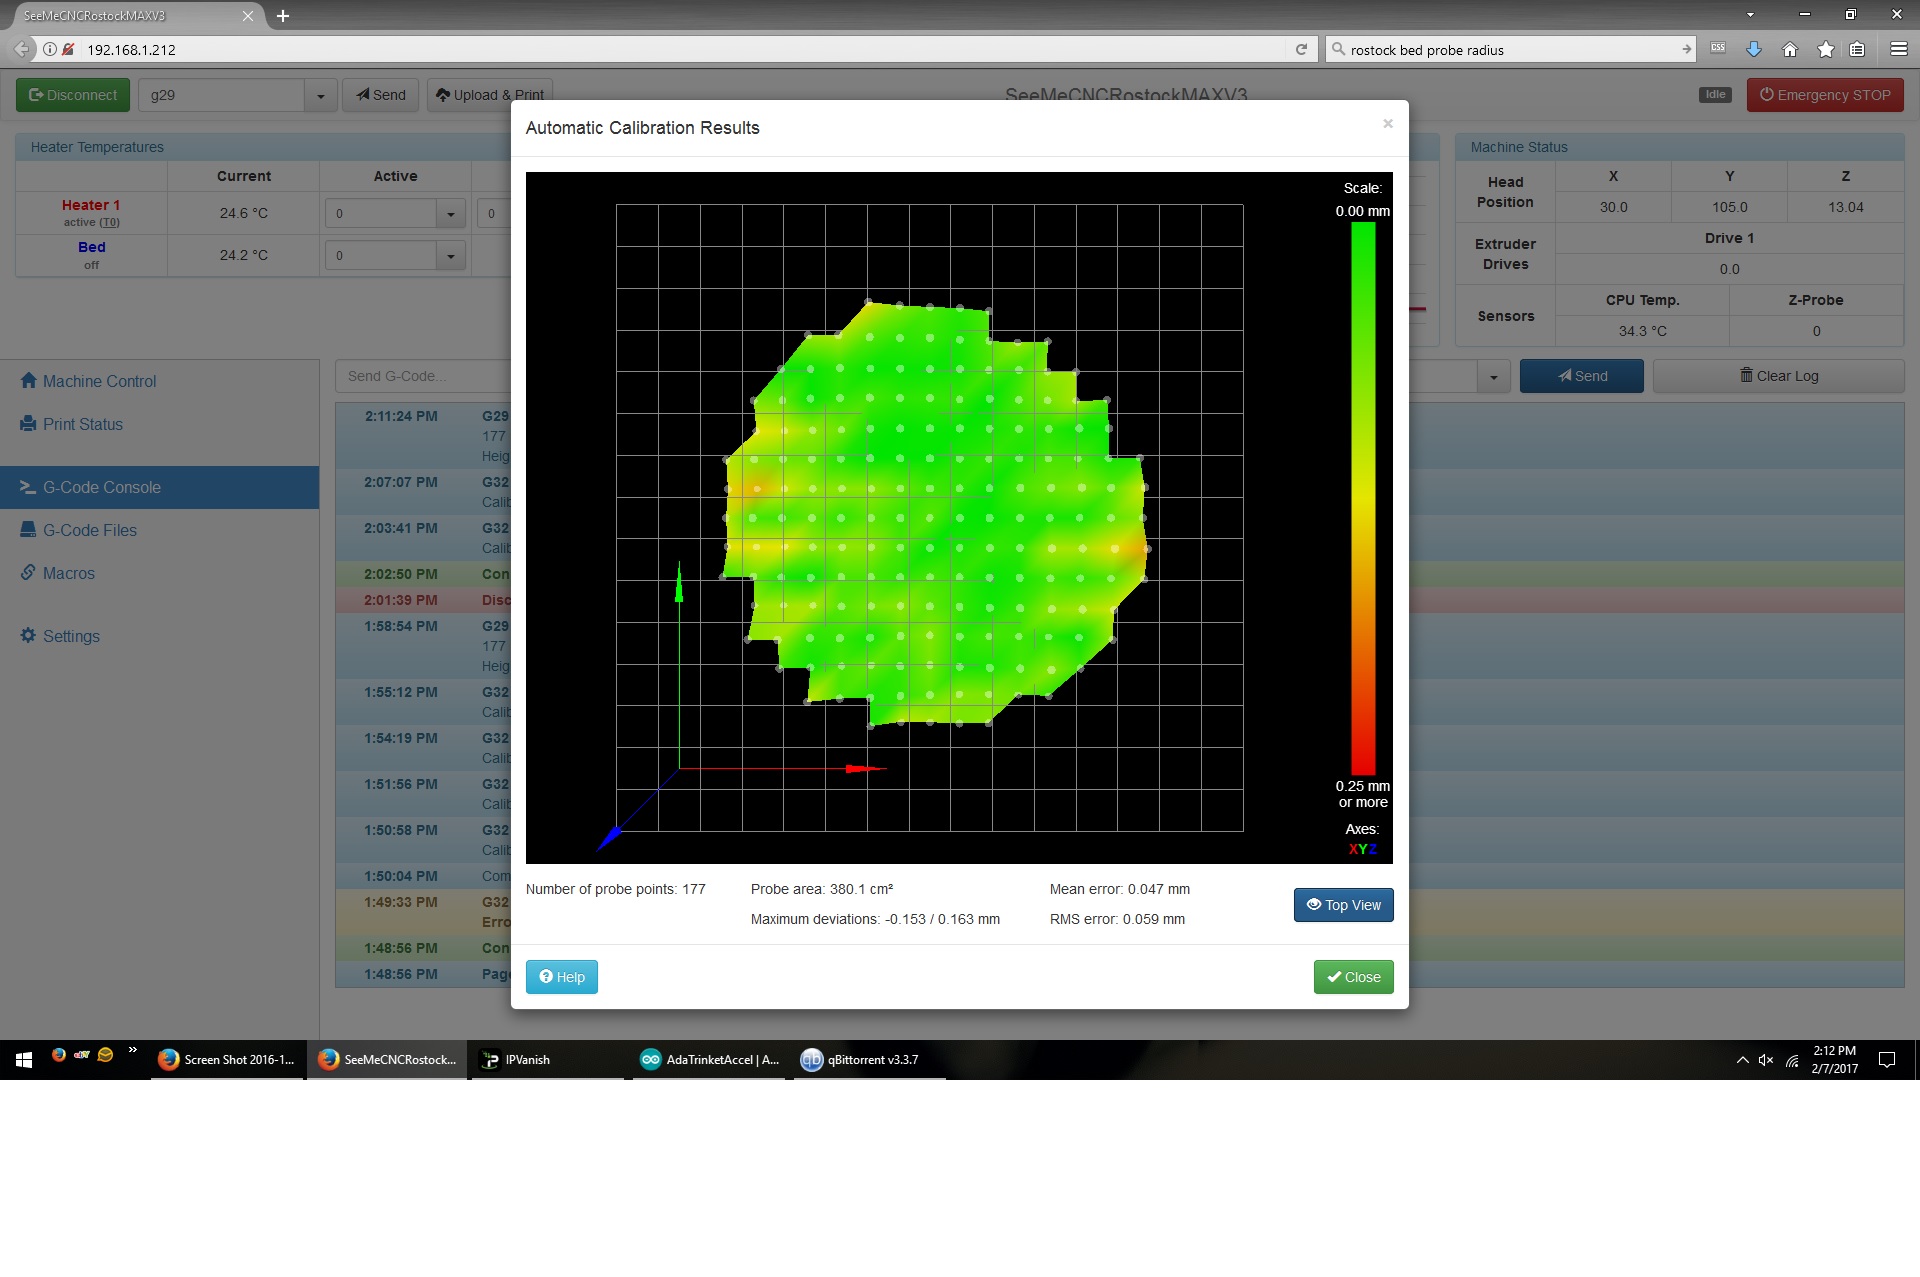Screen dimensions: 1920x1277
Task: Open Help for calibration results
Action: click(x=561, y=977)
